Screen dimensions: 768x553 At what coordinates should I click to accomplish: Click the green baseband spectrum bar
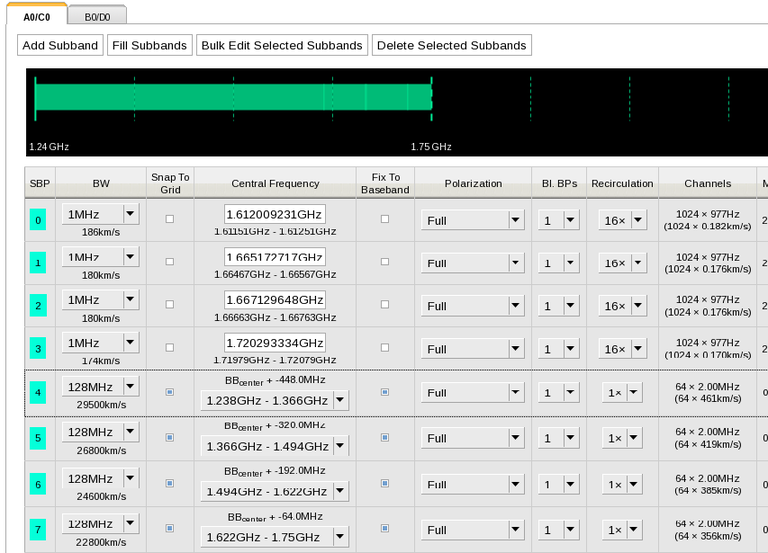232,97
